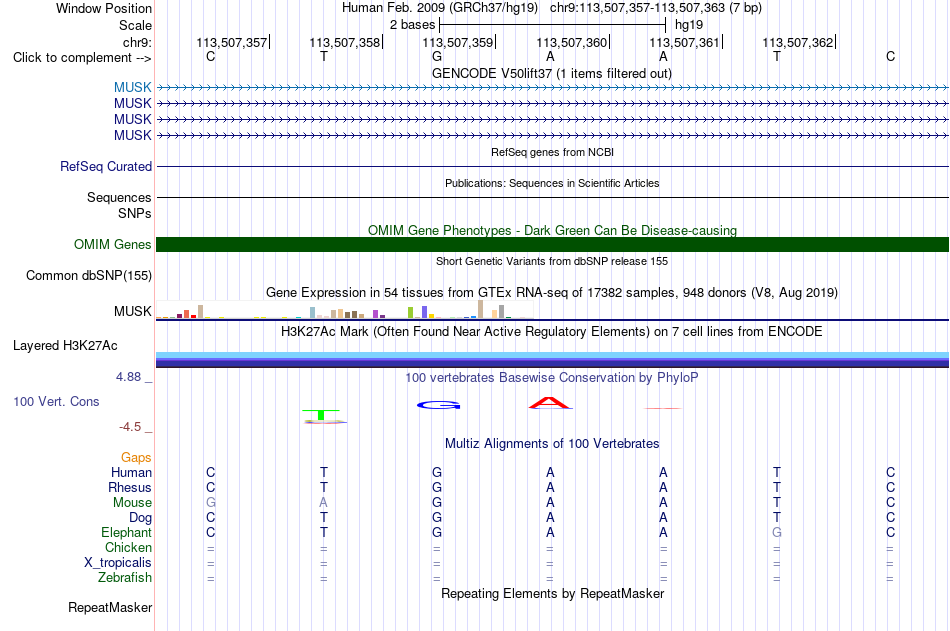950x631 pixels.
Task: Click 'Short Genetic Variants from dbSNP release 155'
Action: click(552, 261)
